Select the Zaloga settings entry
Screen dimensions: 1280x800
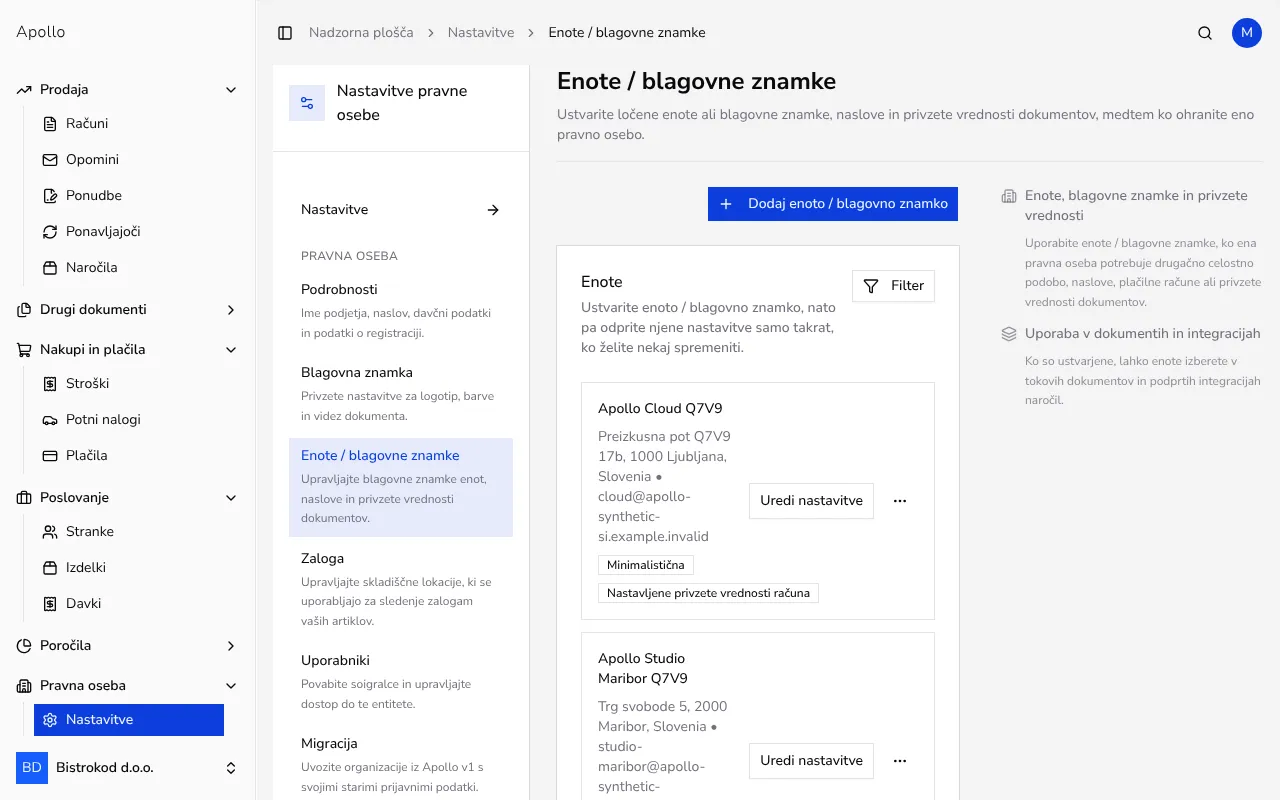pos(401,589)
